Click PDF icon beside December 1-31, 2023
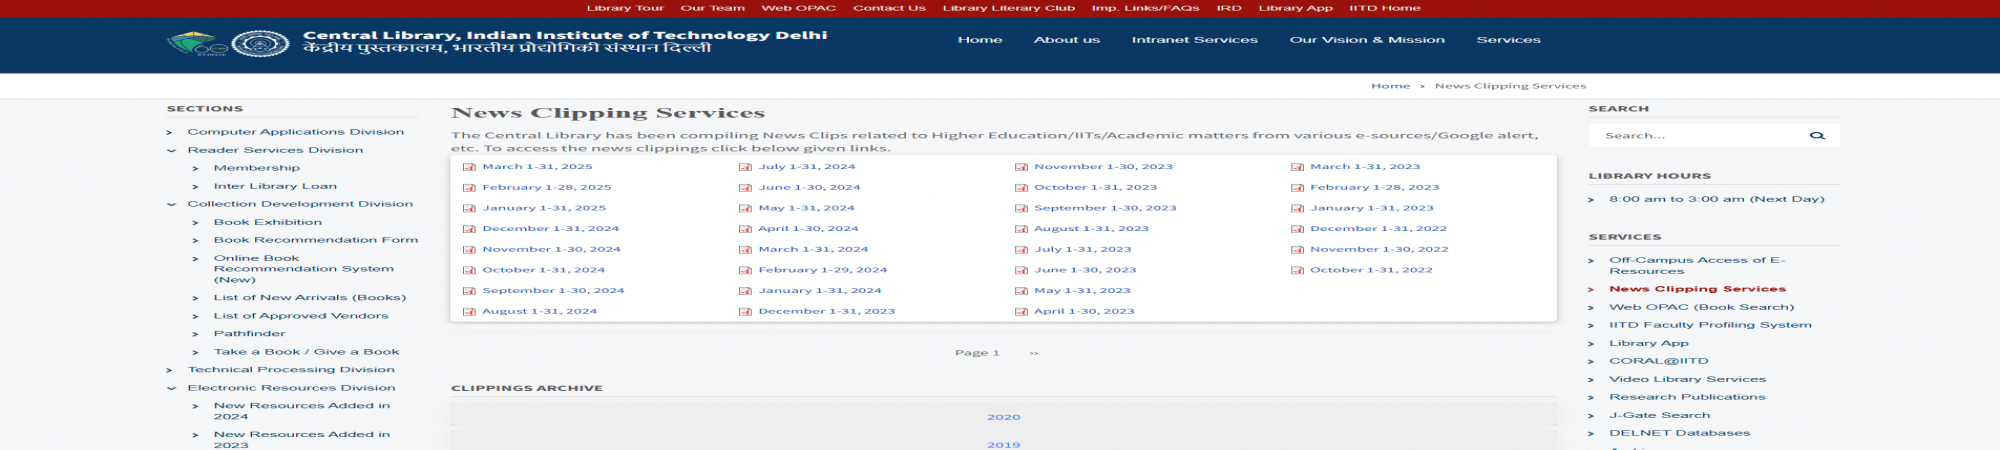This screenshot has height=450, width=2000. coord(745,312)
